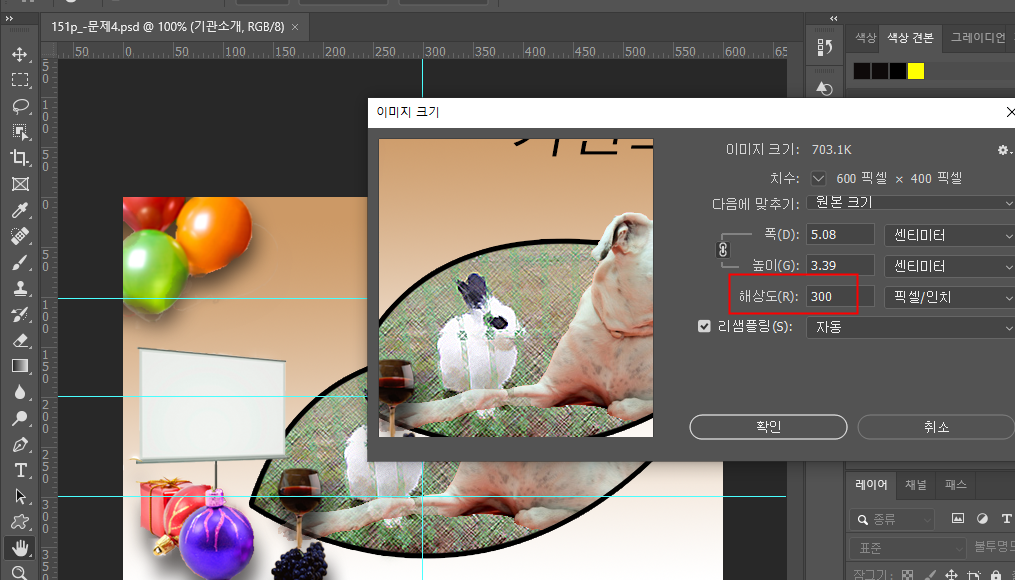
Task: Select the Hand tool
Action: [x=19, y=548]
